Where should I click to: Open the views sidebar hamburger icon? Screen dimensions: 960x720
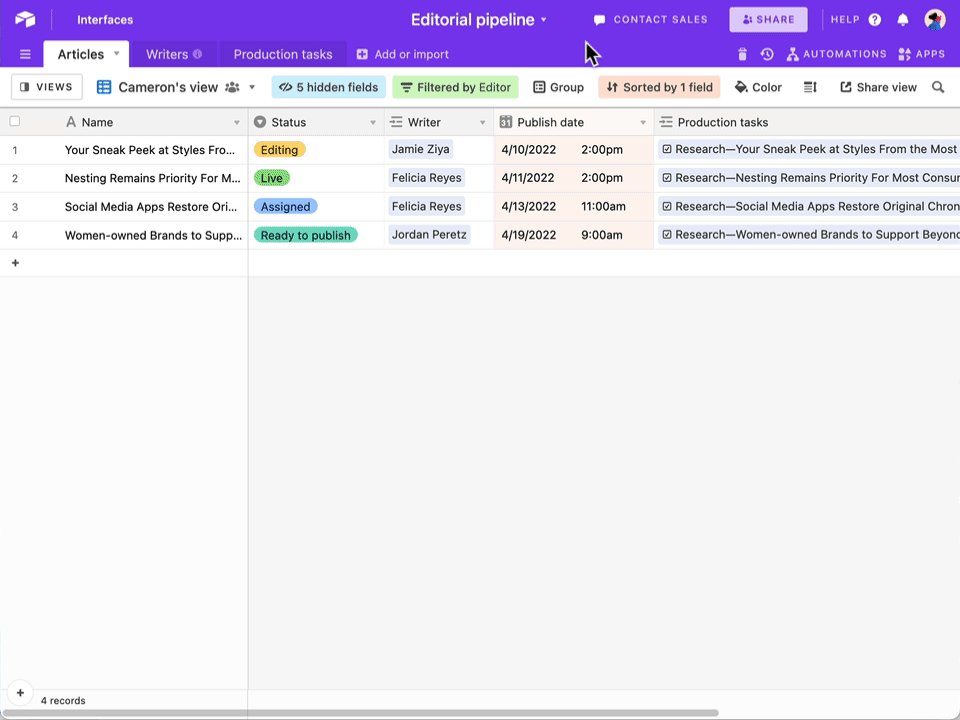[24, 54]
